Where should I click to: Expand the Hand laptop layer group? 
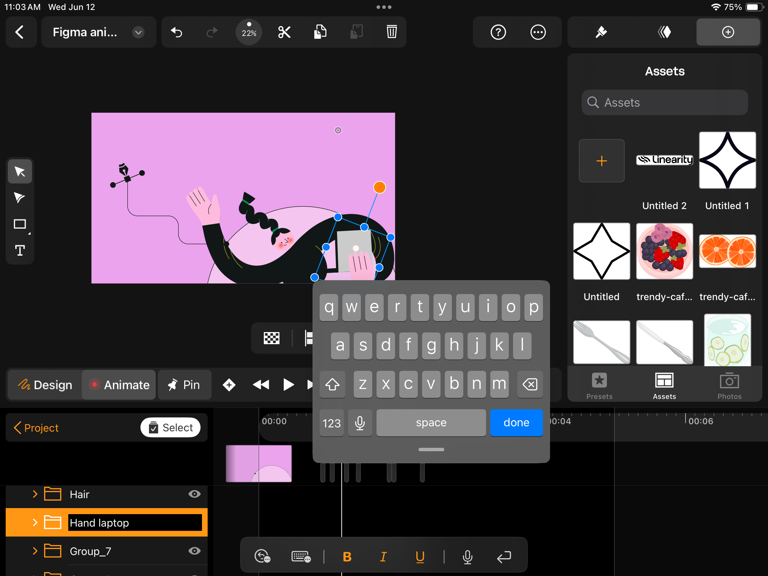[x=35, y=523]
